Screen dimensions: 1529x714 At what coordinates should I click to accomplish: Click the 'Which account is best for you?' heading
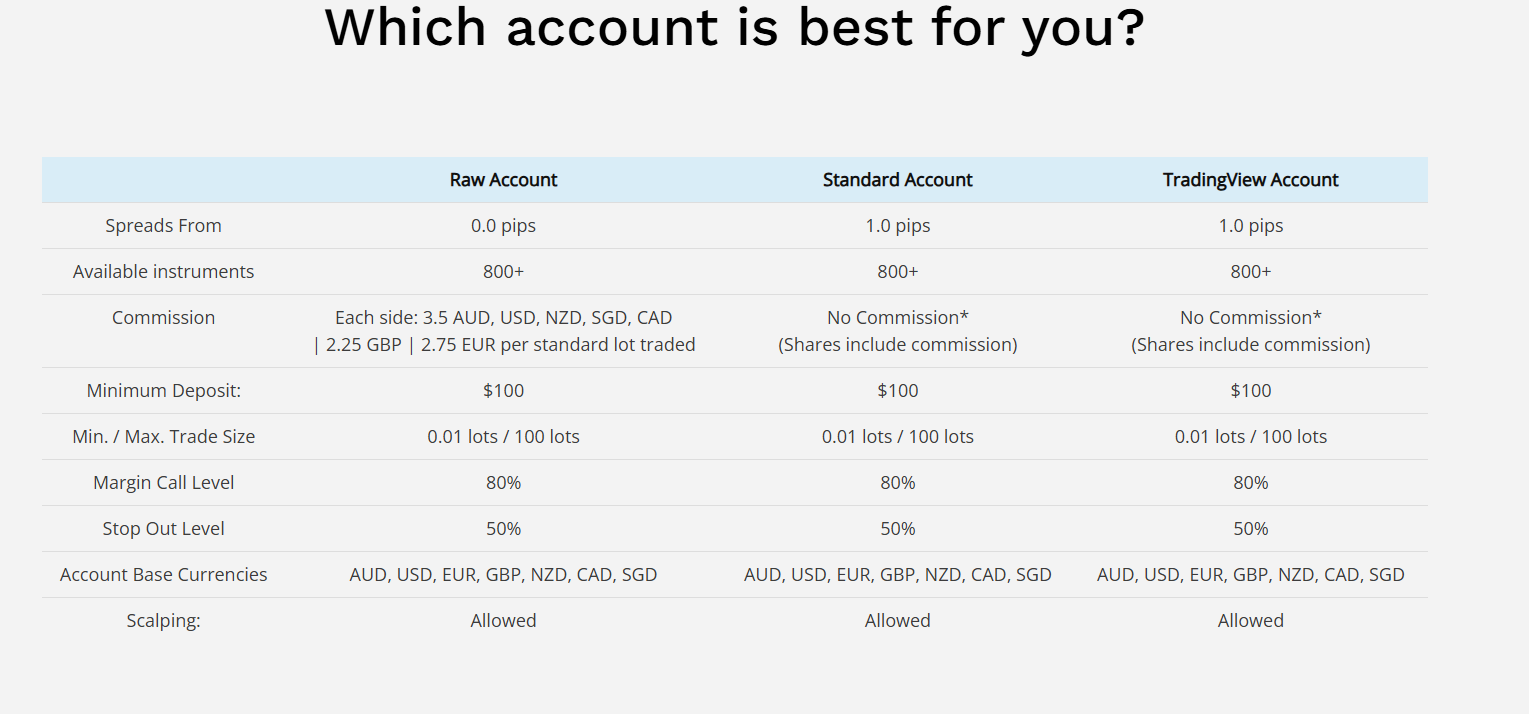point(734,28)
